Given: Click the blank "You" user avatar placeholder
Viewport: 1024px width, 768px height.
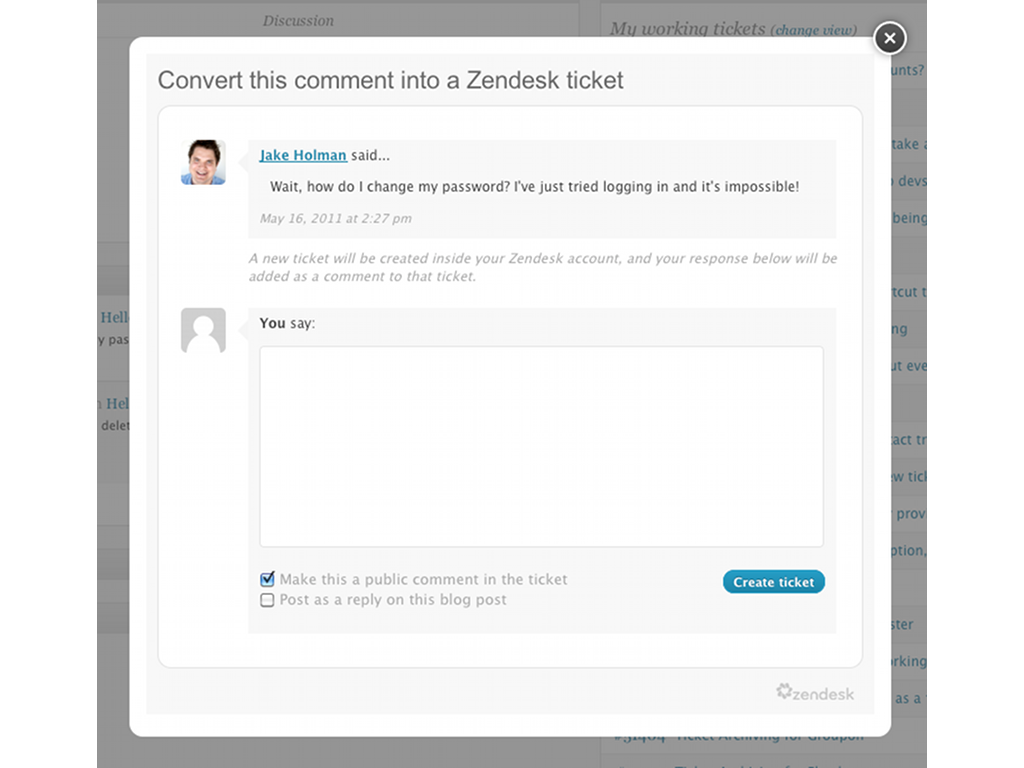Looking at the screenshot, I should coord(203,330).
